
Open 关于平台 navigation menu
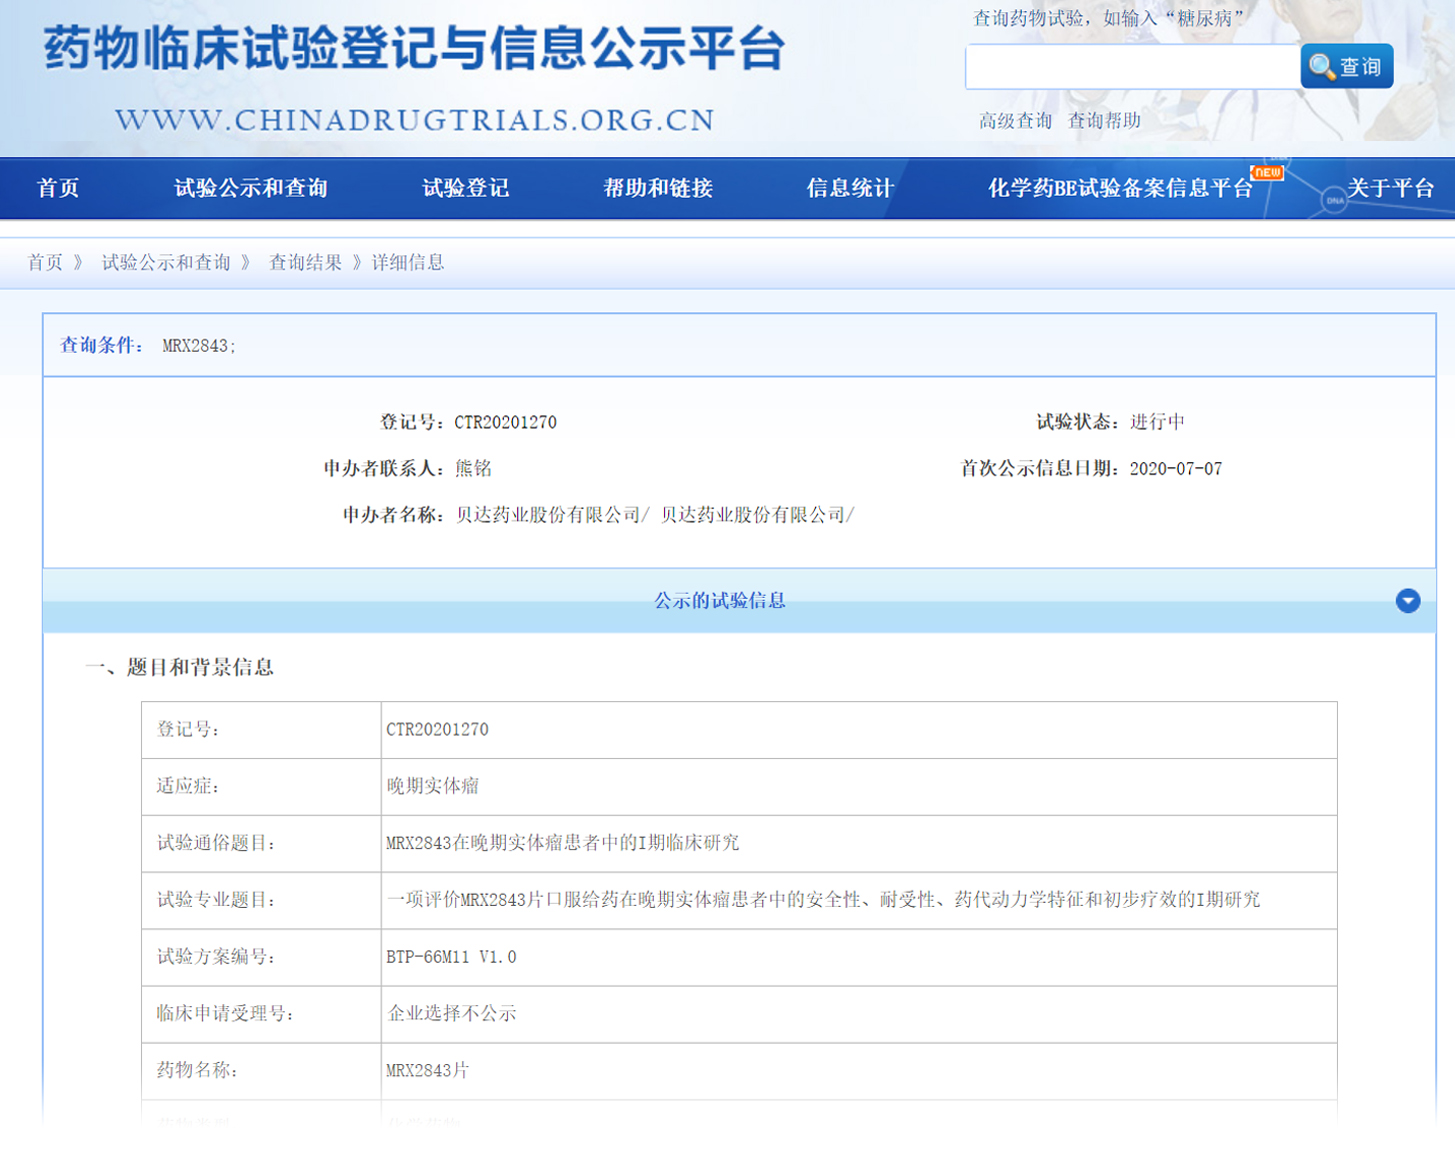click(x=1390, y=188)
